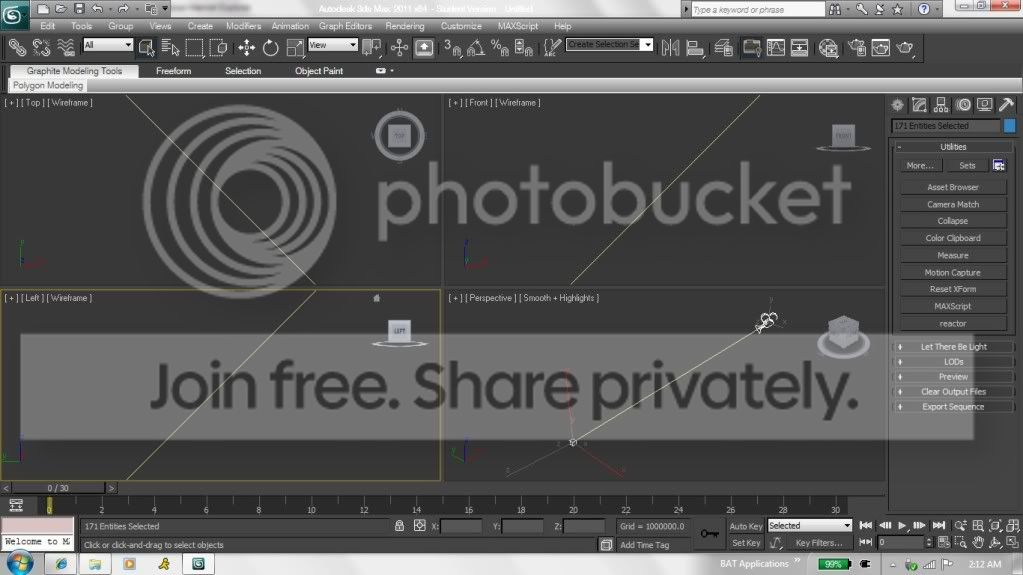Toggle Set Key mode

coord(746,542)
